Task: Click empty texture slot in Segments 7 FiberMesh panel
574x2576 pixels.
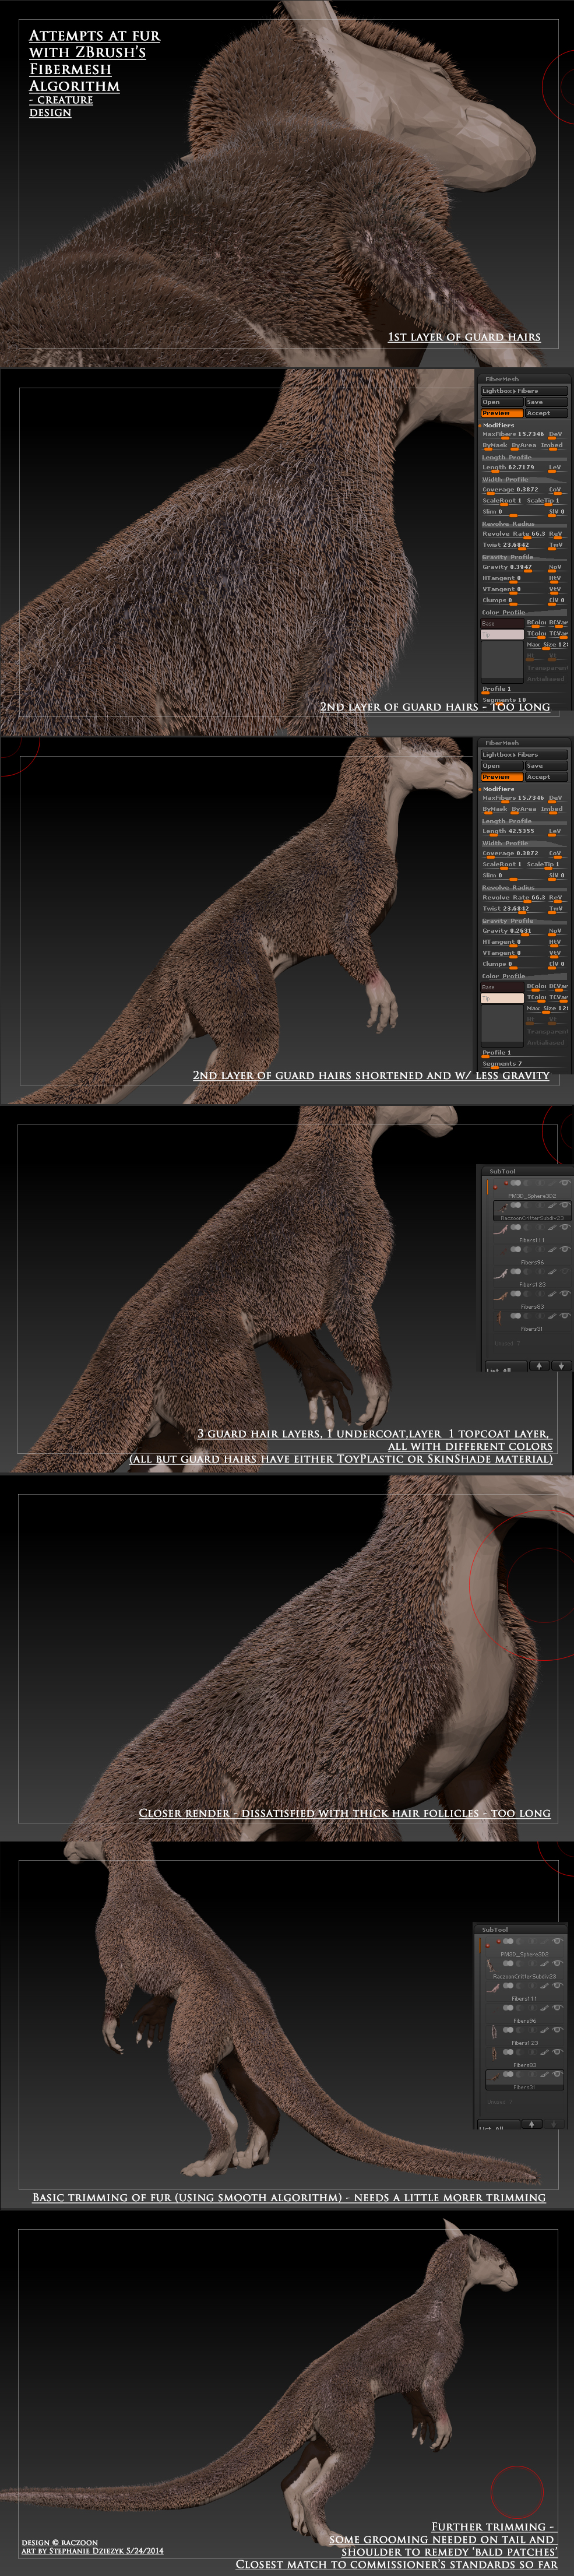Action: click(x=502, y=1026)
